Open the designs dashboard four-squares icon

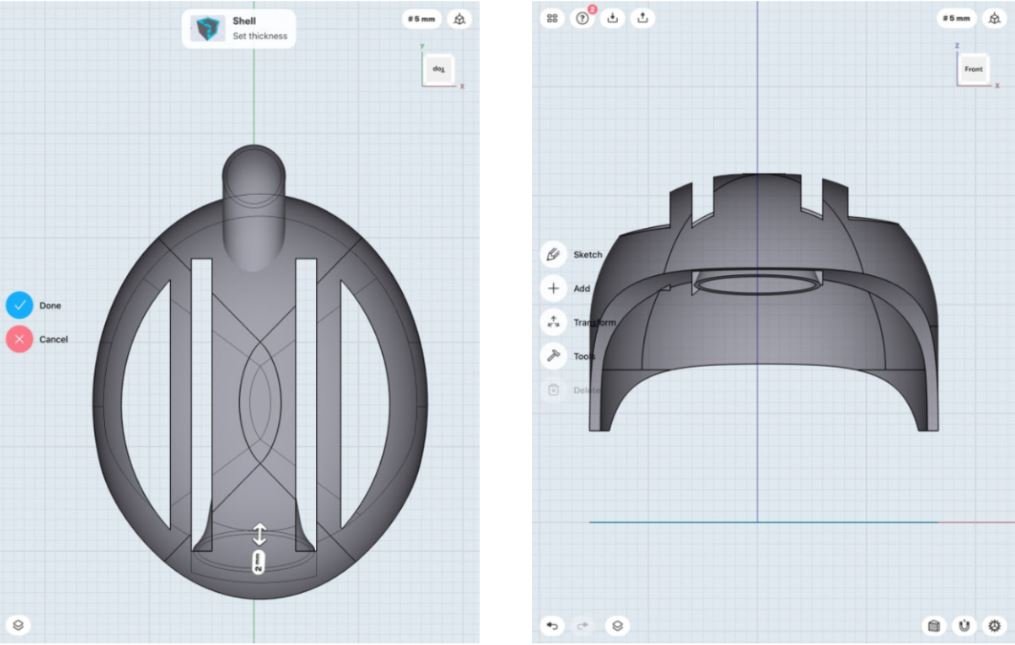point(553,18)
